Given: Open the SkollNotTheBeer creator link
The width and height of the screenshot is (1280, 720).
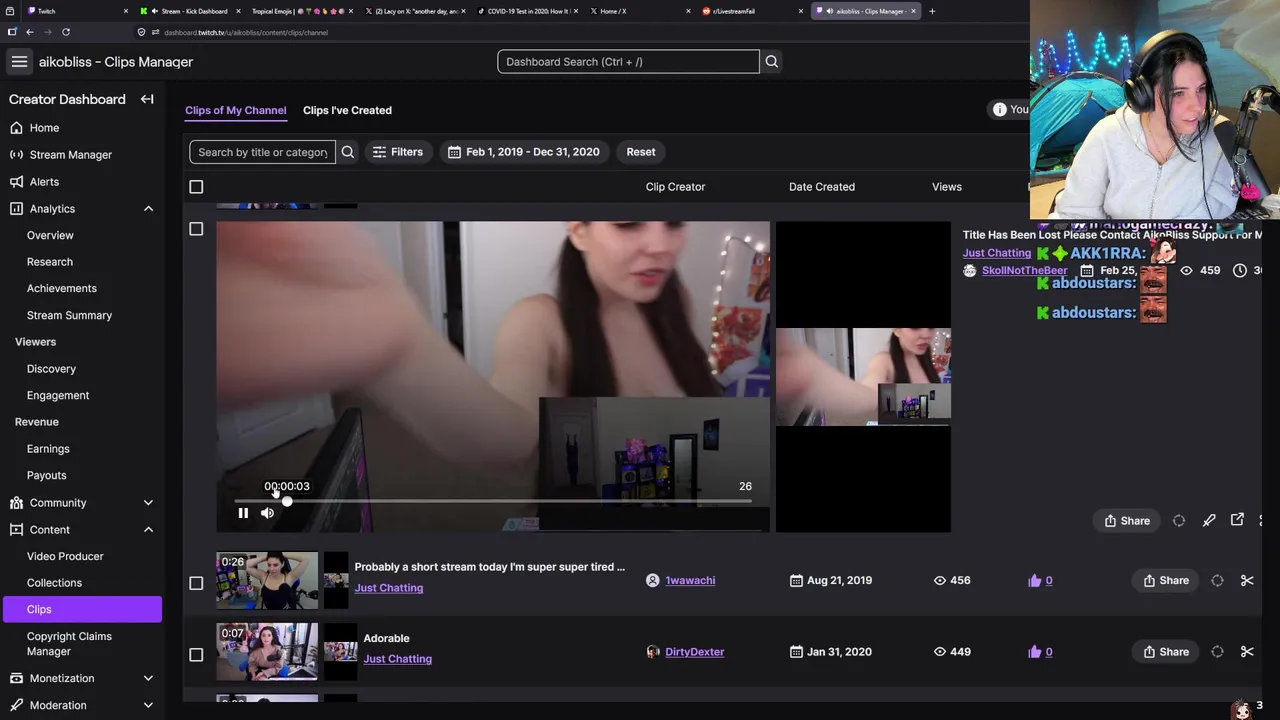Looking at the screenshot, I should (1024, 271).
